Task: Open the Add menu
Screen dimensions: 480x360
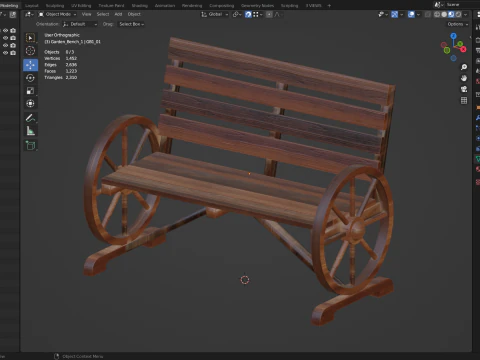Action: 118,14
